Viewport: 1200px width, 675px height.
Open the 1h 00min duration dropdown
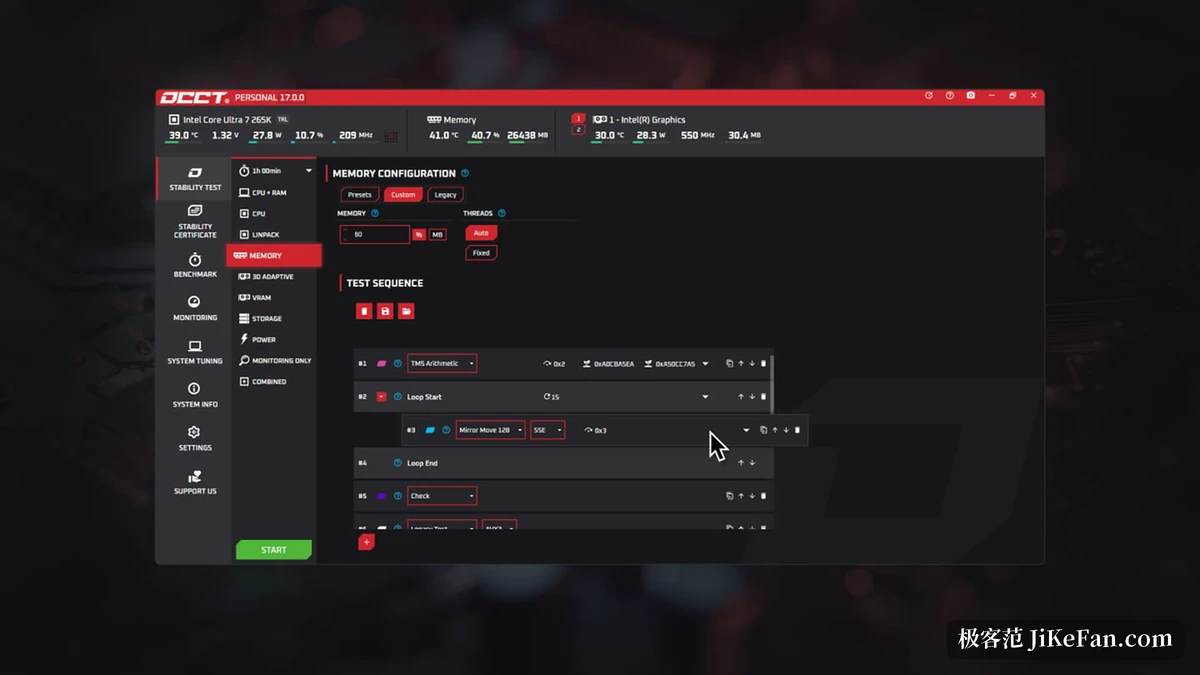click(x=275, y=171)
